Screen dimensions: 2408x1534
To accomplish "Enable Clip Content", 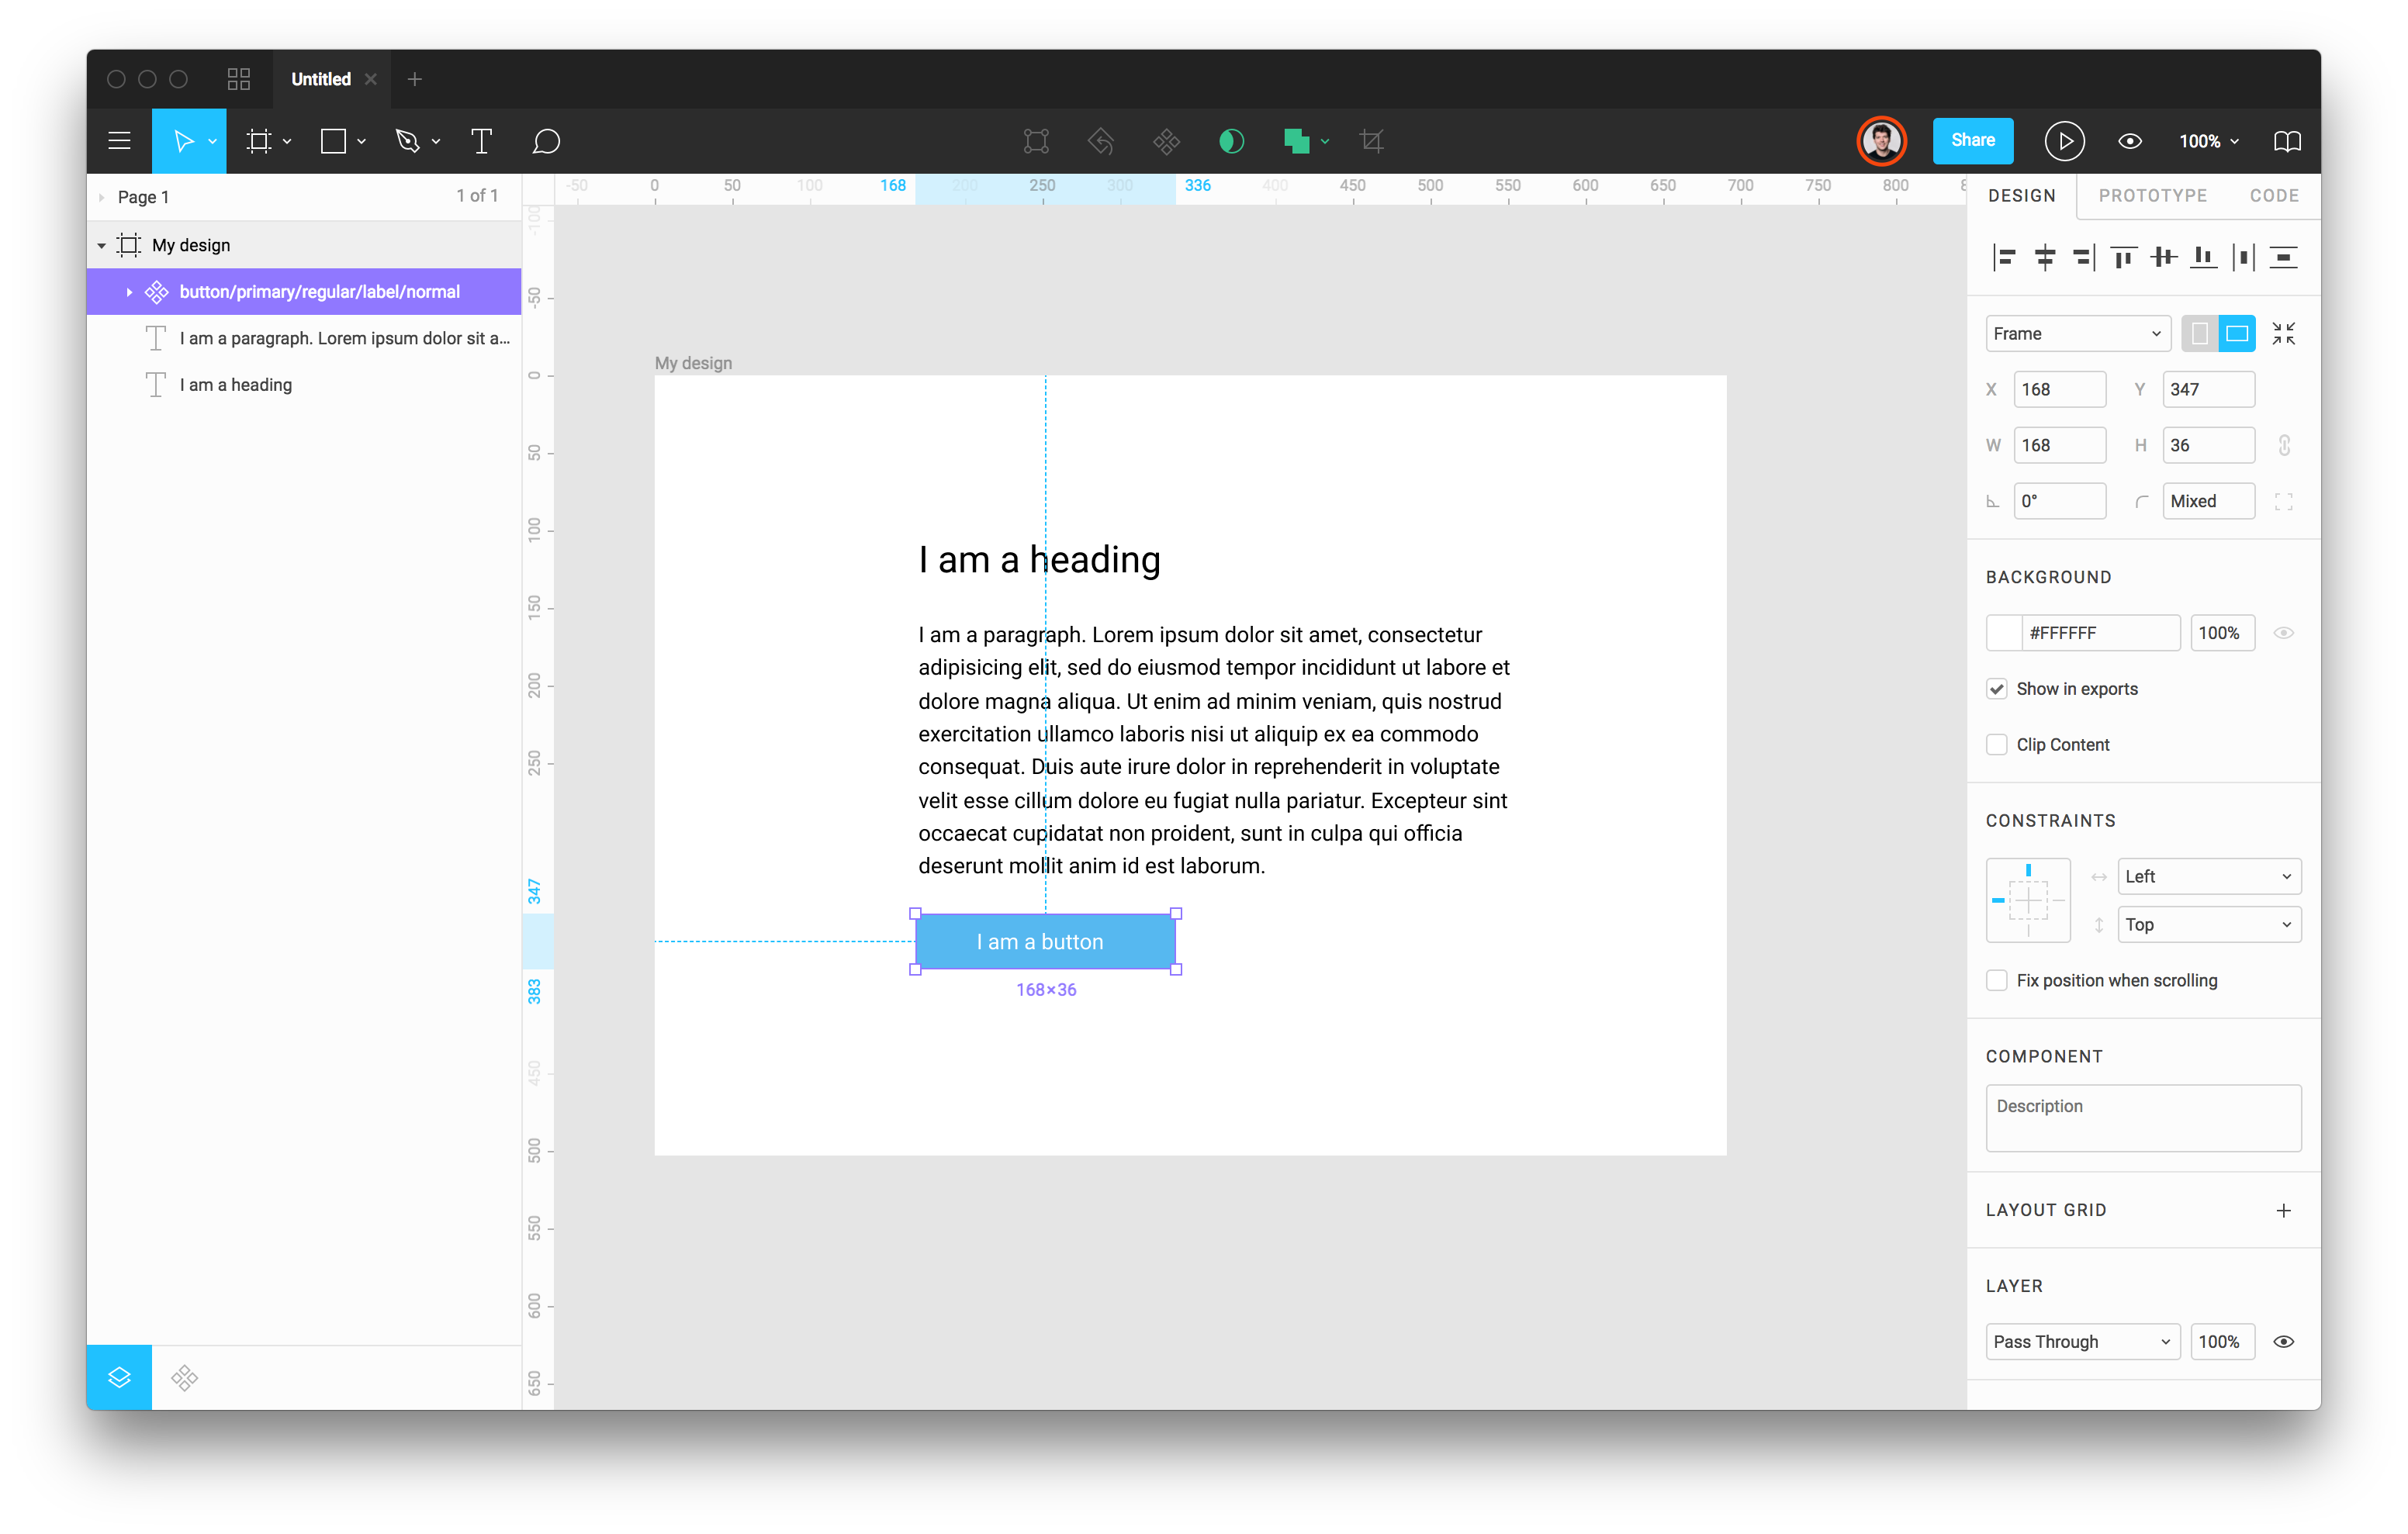I will click(1997, 744).
